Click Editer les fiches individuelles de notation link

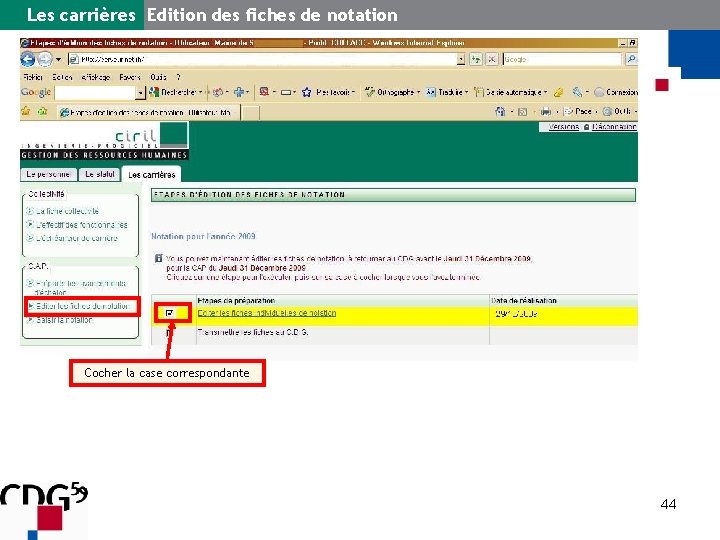(267, 313)
